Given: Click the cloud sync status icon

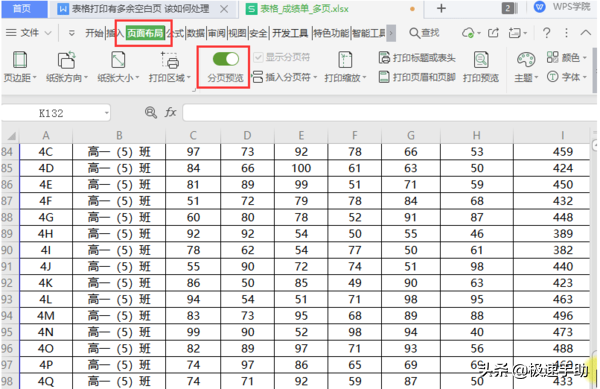Looking at the screenshot, I should click(468, 33).
